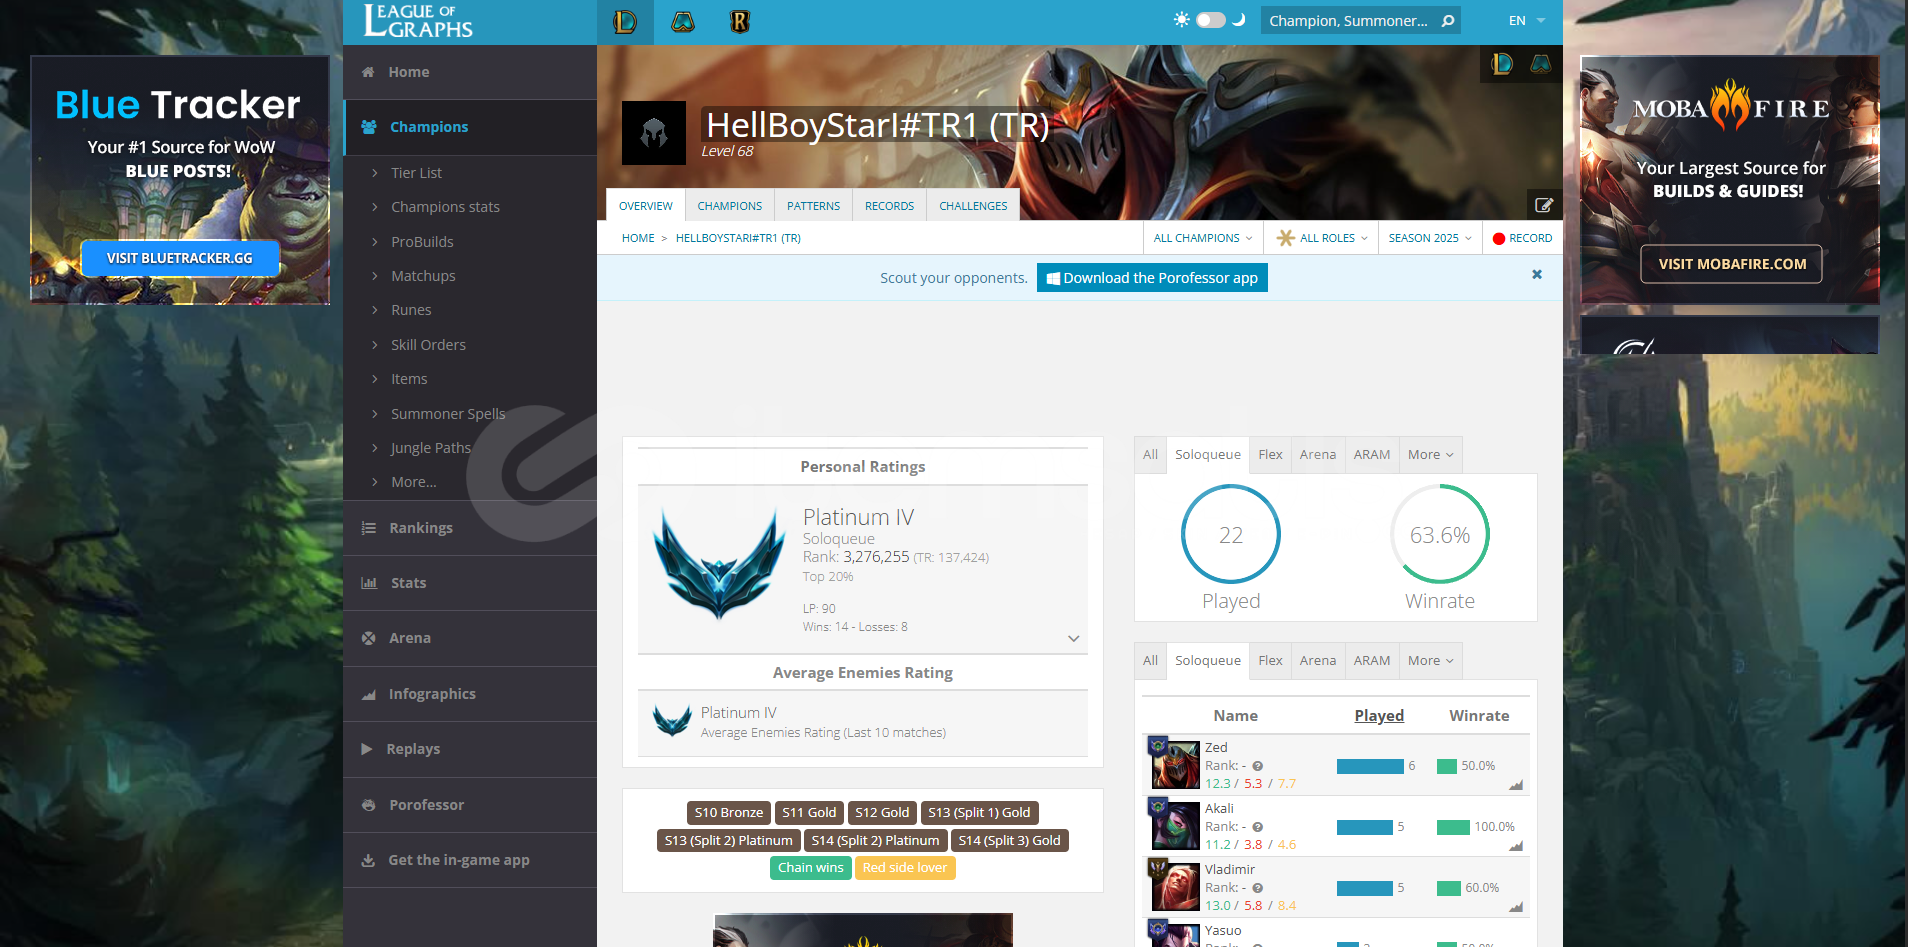Switch to the Patterns tab
The height and width of the screenshot is (947, 1908).
(x=813, y=206)
